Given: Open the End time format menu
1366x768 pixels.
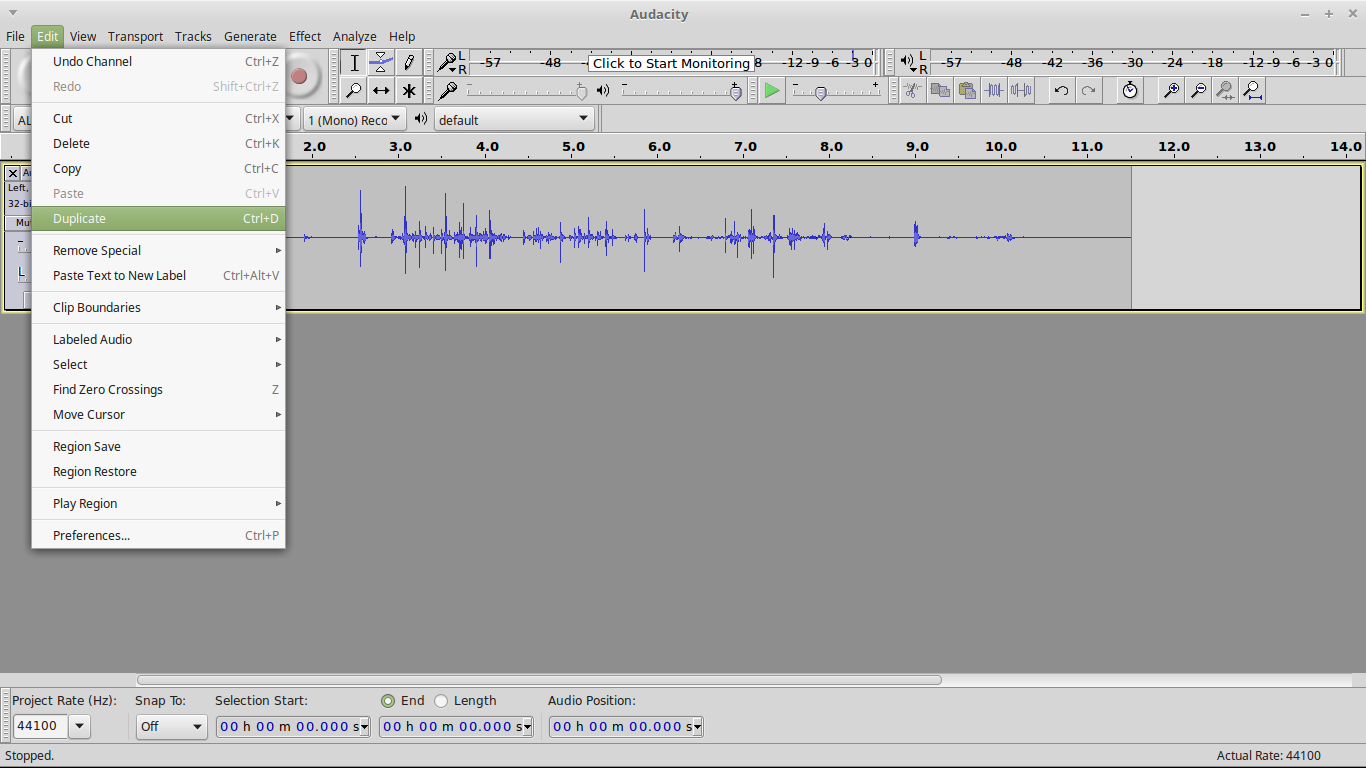Looking at the screenshot, I should (x=527, y=727).
